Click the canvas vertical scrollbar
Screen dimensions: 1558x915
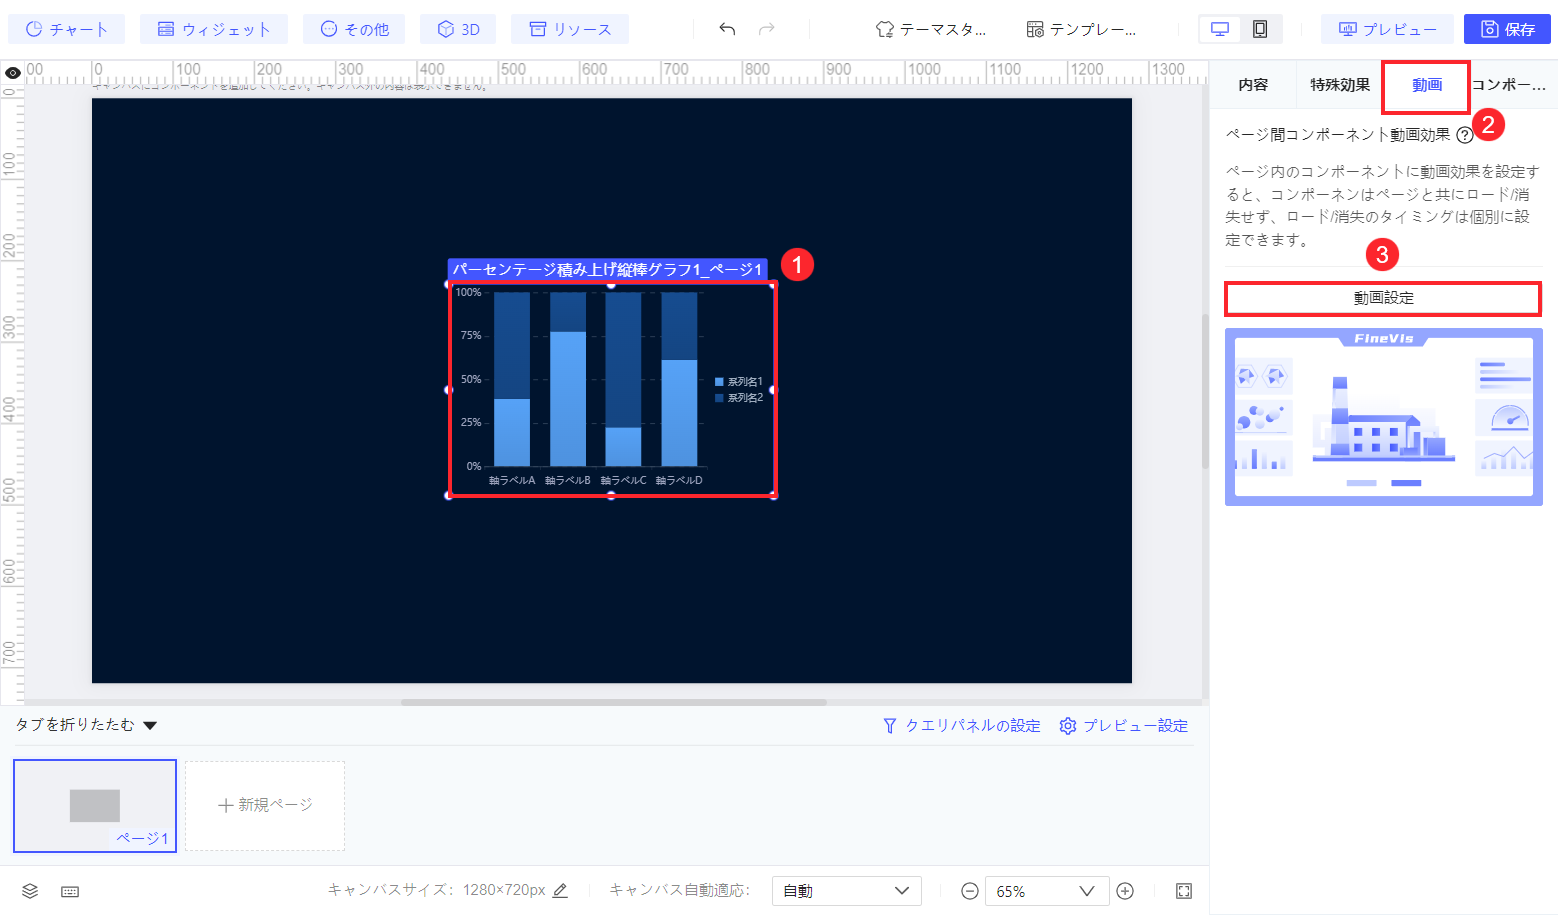pyautogui.click(x=1205, y=390)
